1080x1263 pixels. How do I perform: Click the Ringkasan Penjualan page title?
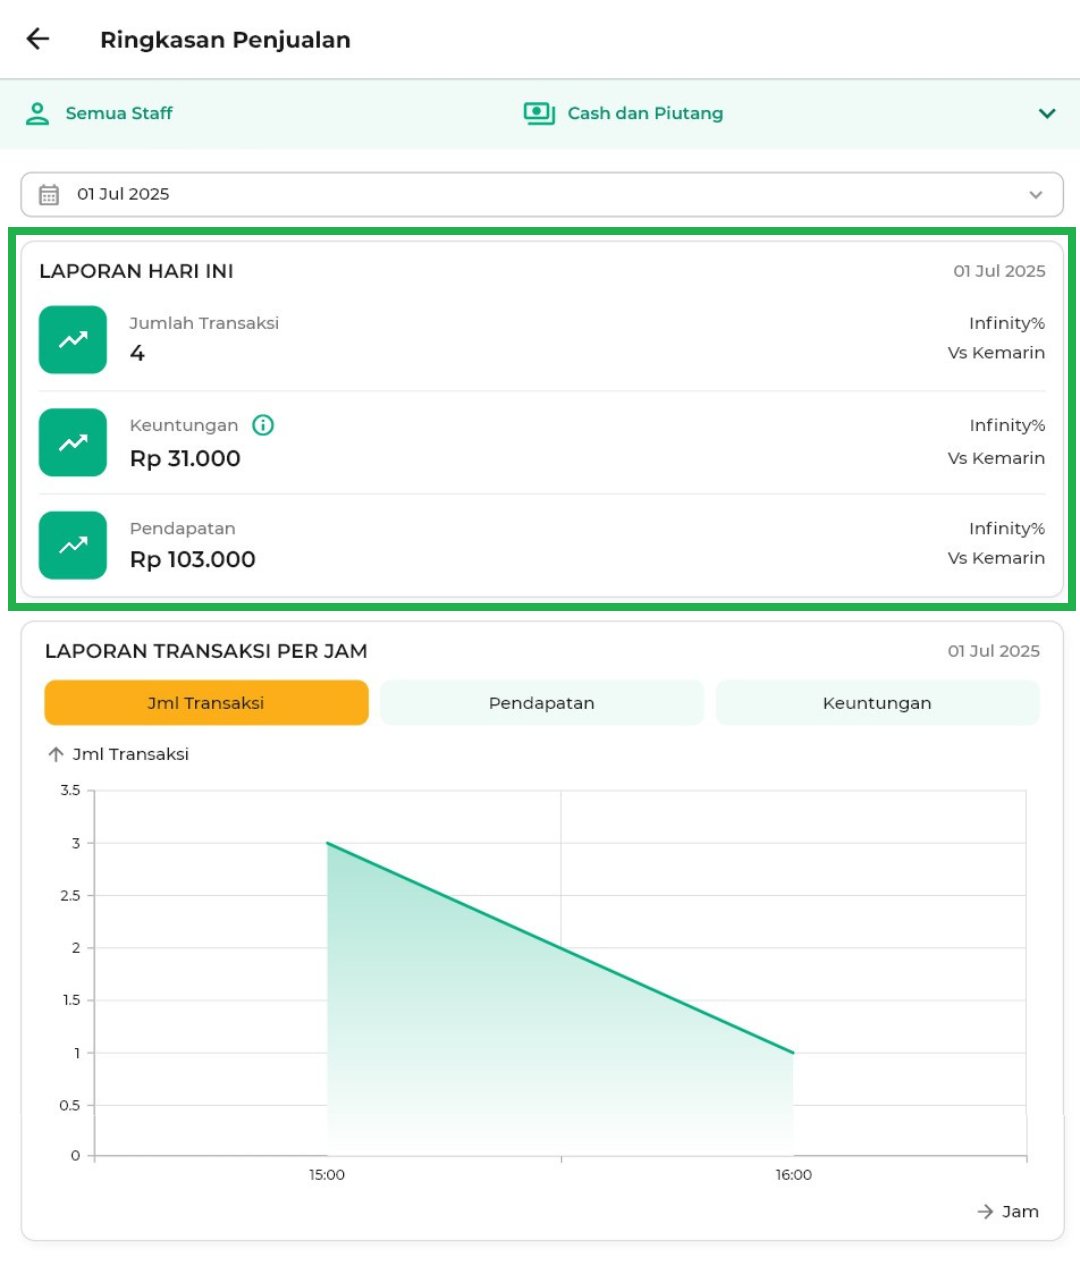(x=225, y=40)
